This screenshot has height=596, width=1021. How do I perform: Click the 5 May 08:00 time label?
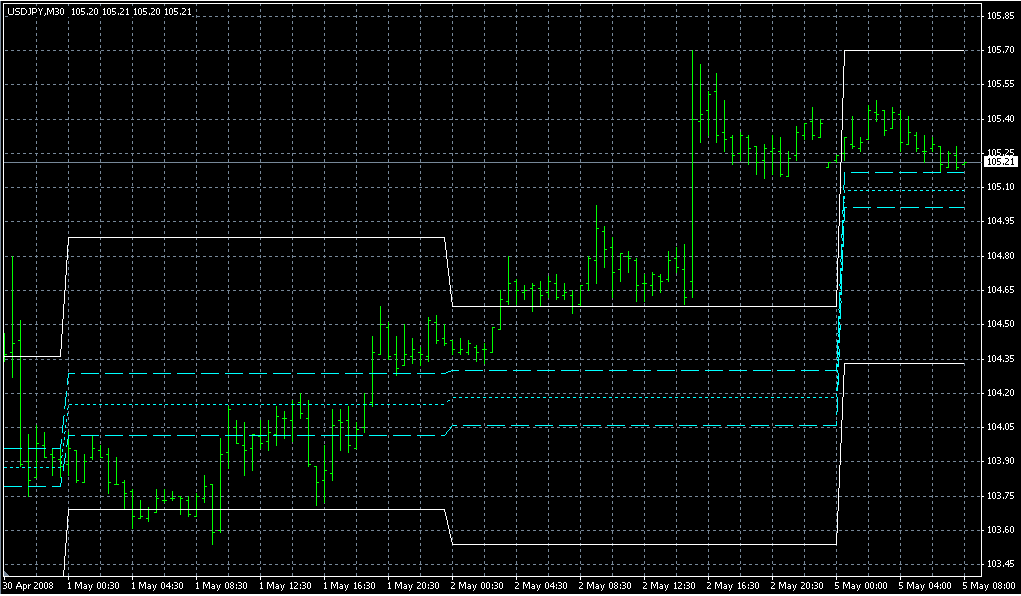989,585
